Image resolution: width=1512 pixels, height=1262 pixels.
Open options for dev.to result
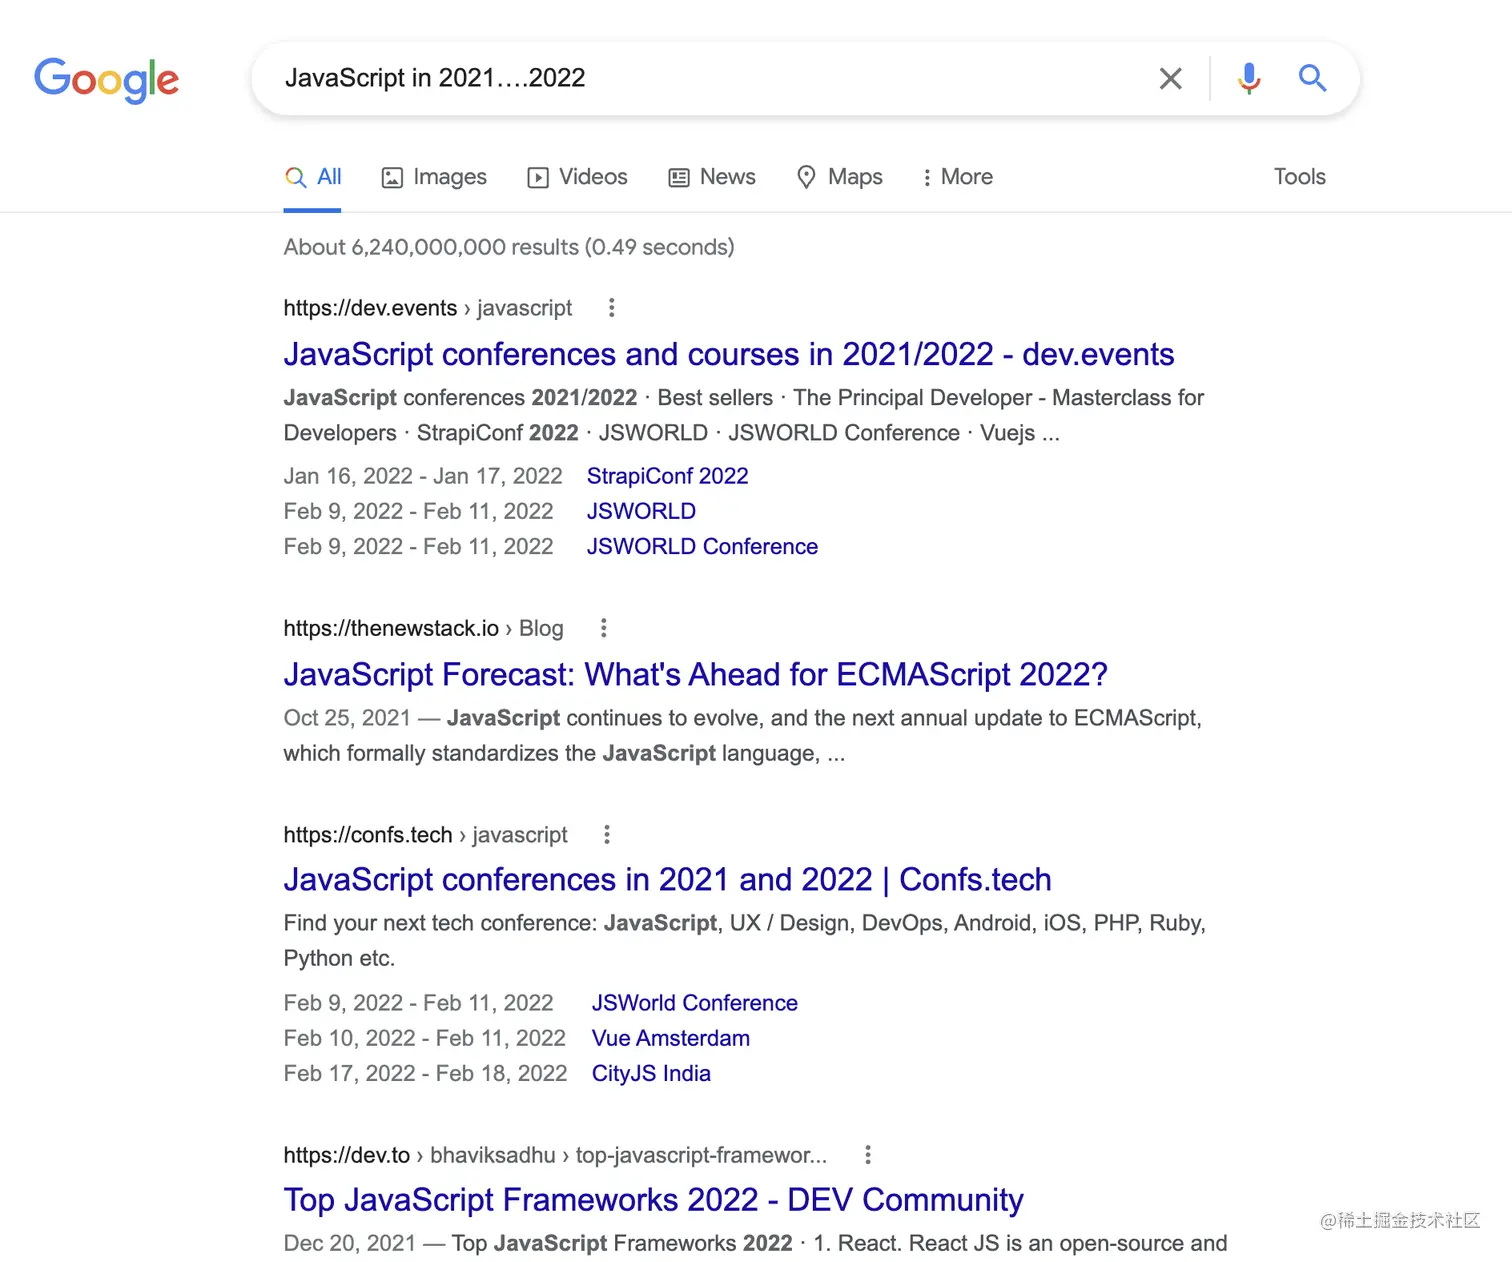point(868,1155)
